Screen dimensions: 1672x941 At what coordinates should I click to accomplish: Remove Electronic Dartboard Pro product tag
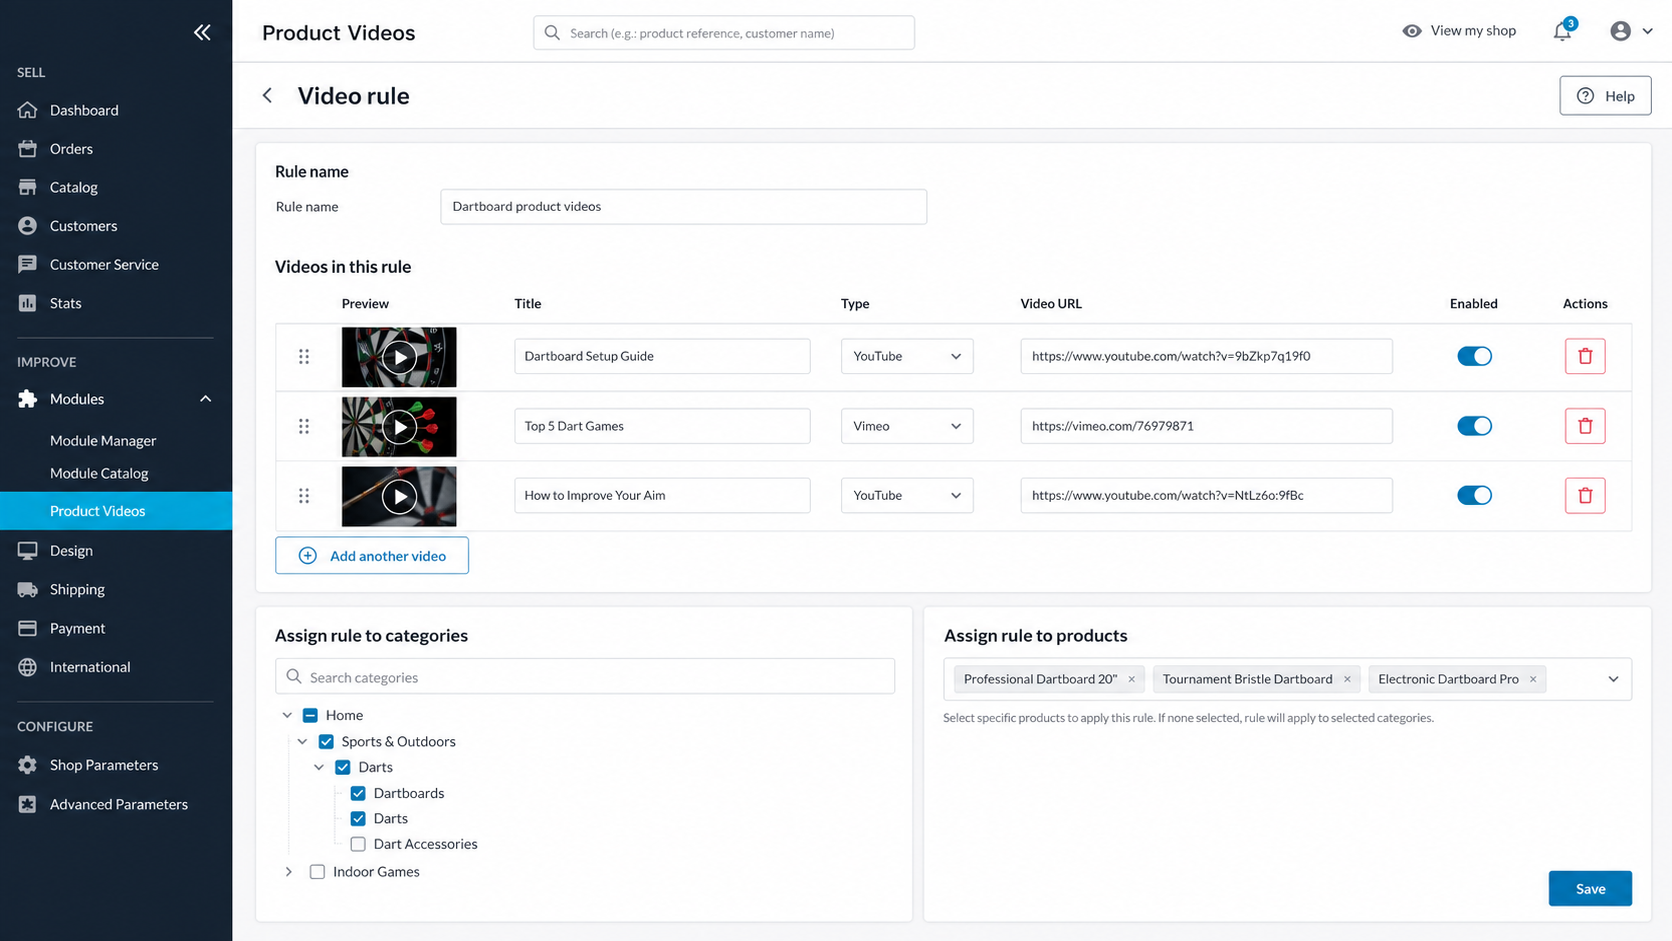[x=1533, y=679]
